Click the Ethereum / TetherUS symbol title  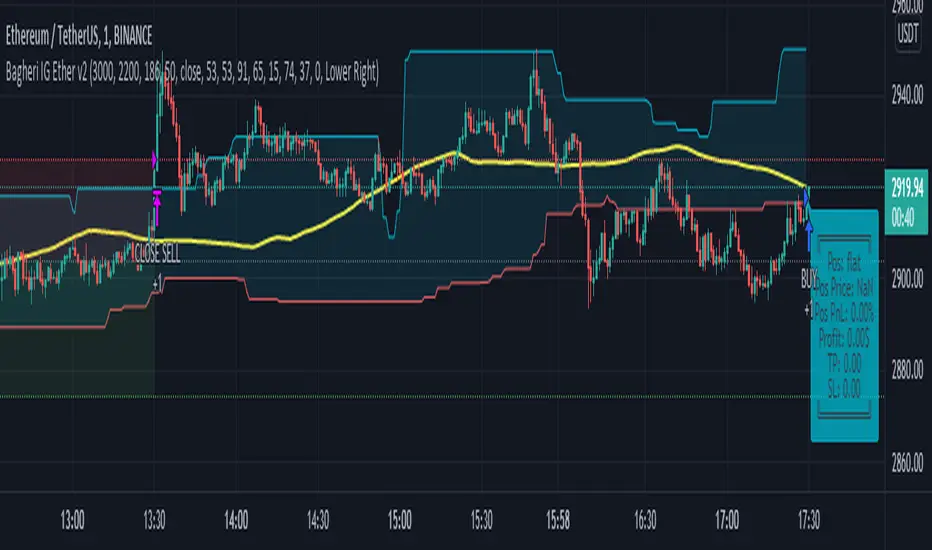tap(79, 36)
